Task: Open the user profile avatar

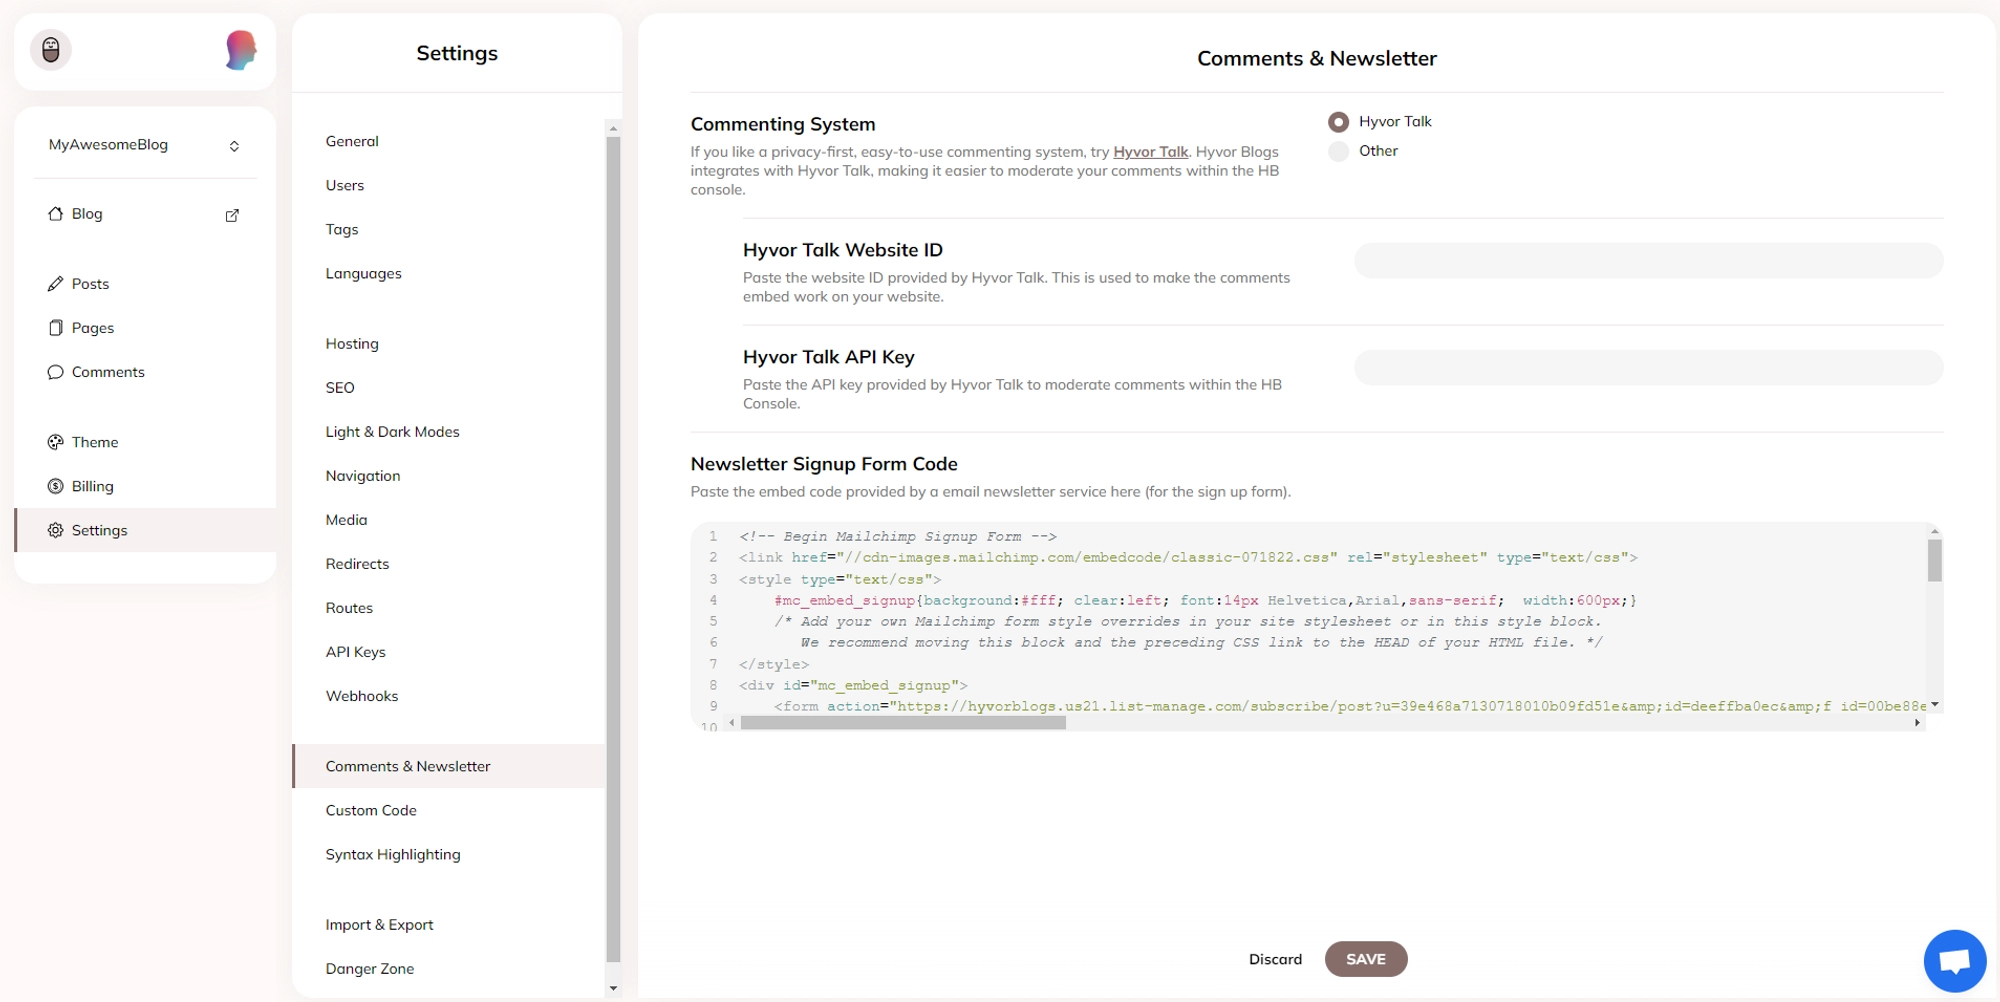Action: (x=240, y=50)
